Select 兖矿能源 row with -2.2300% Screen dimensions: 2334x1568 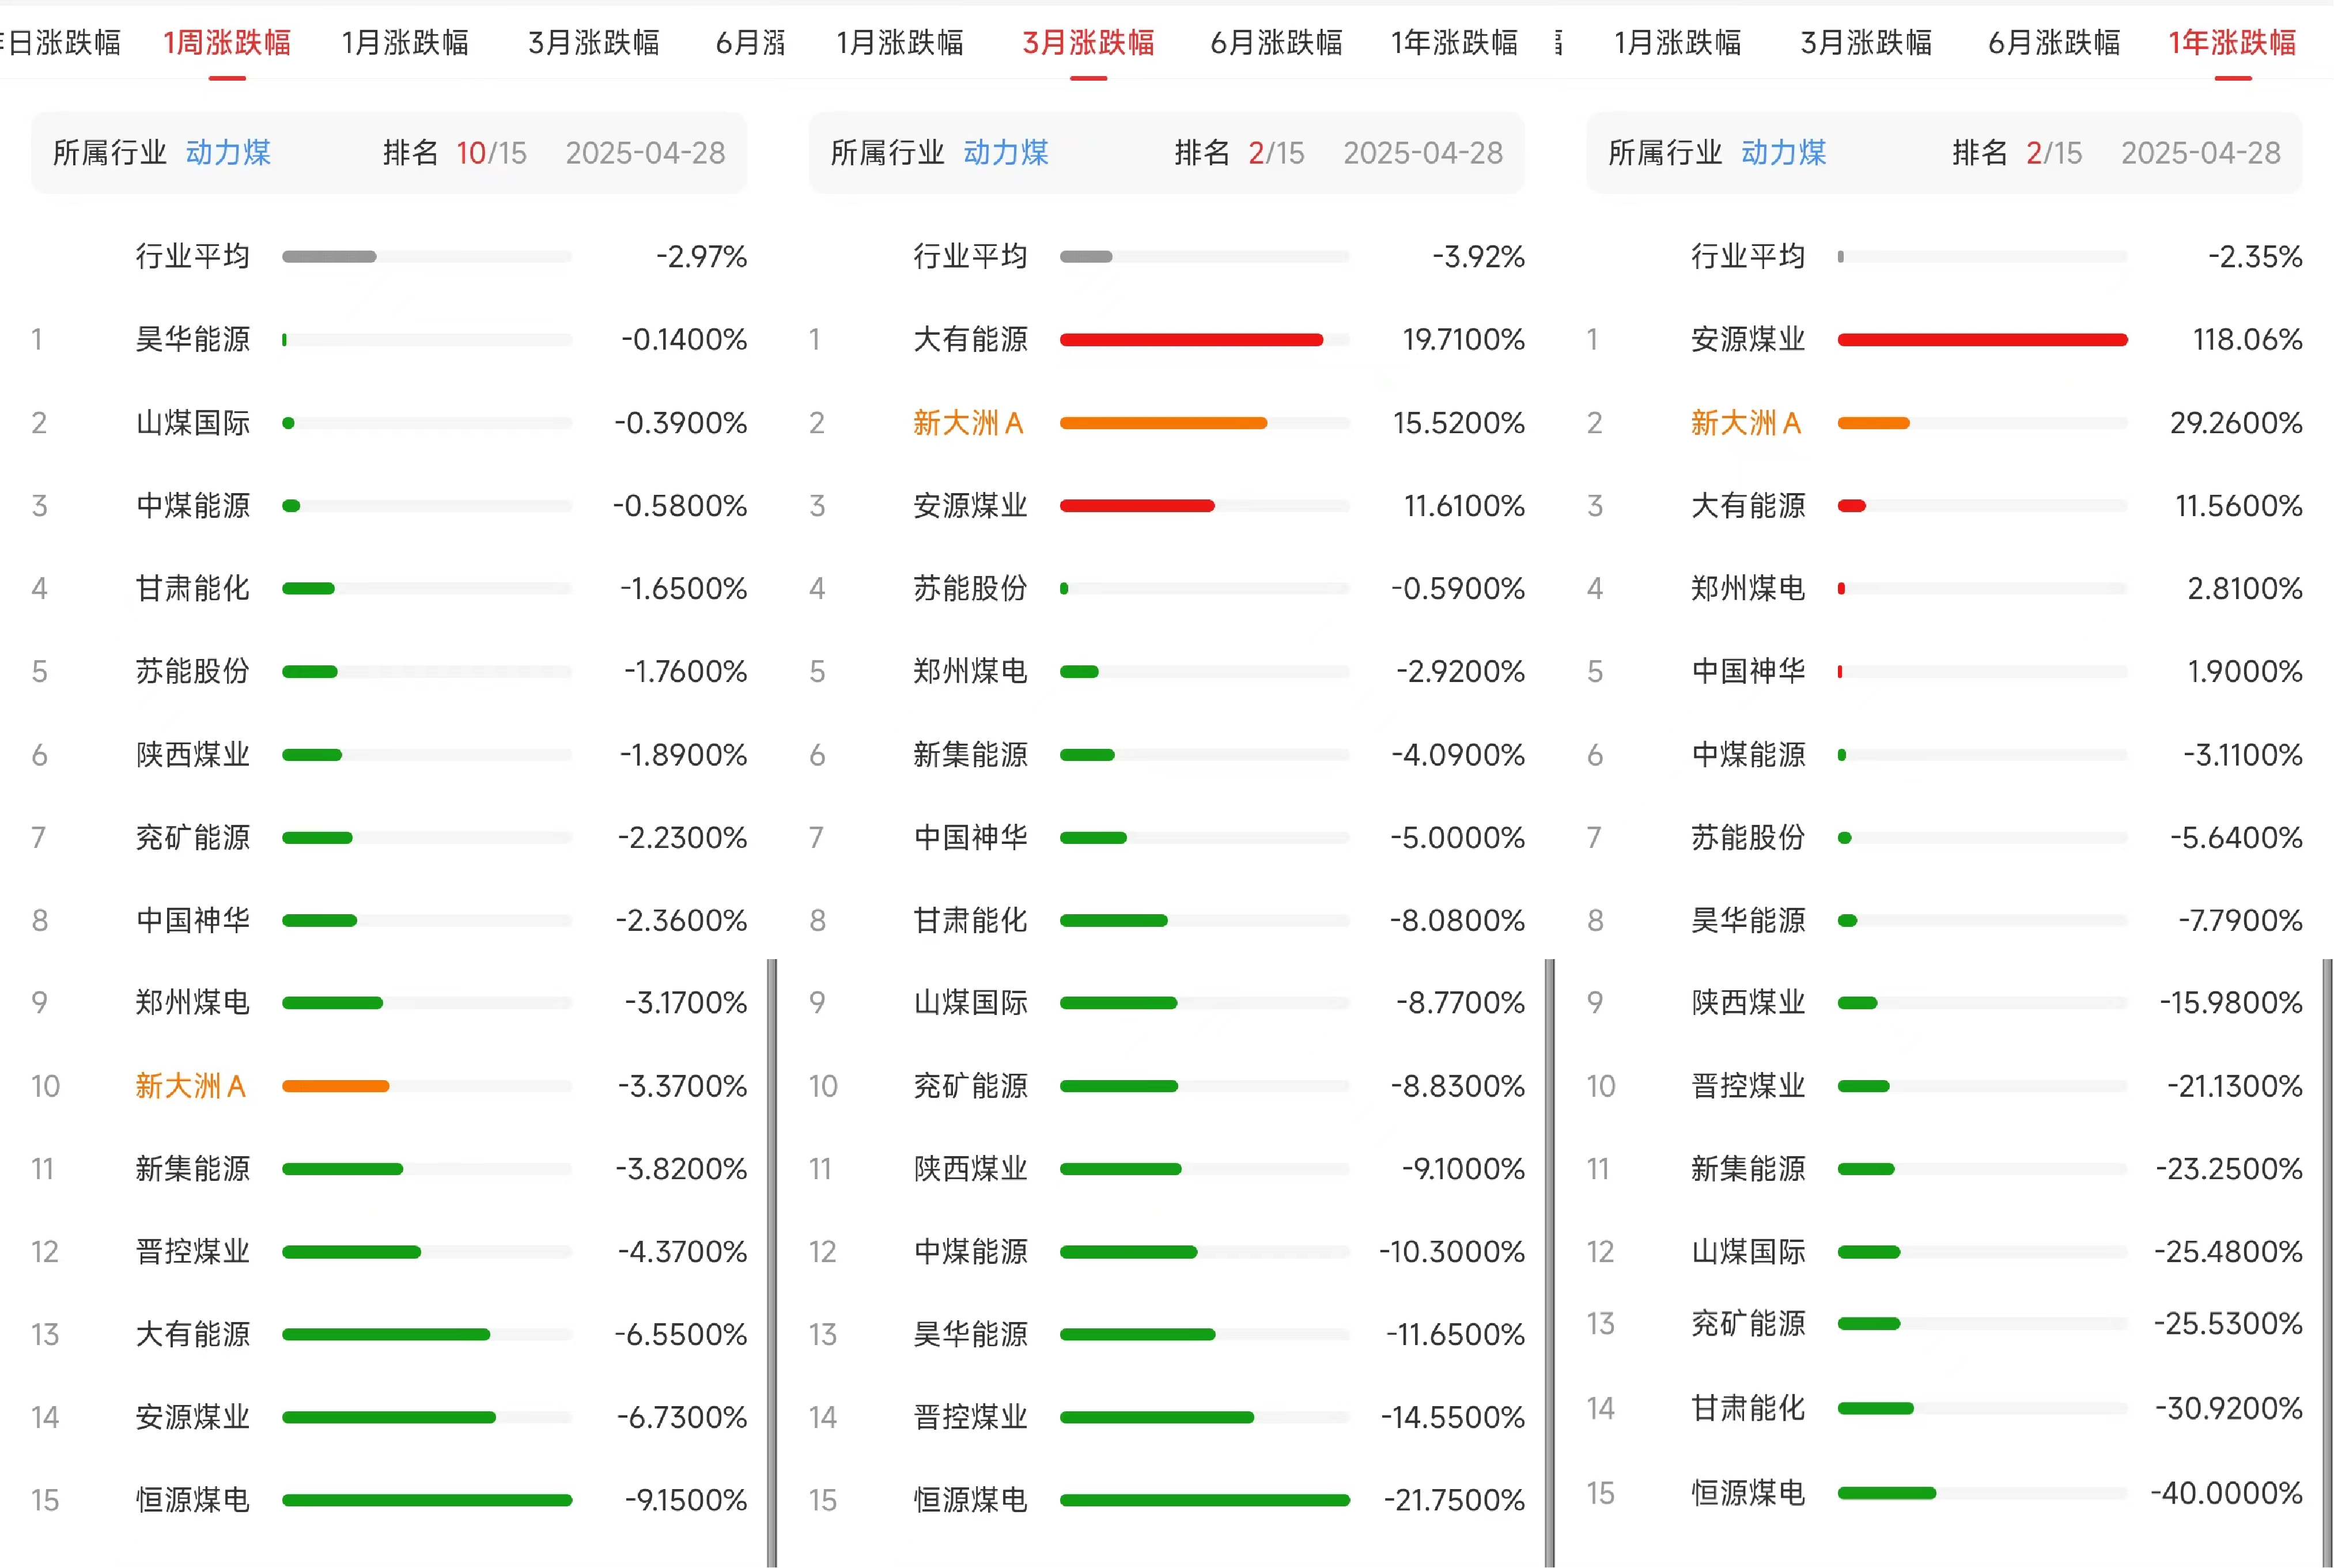pyautogui.click(x=389, y=837)
